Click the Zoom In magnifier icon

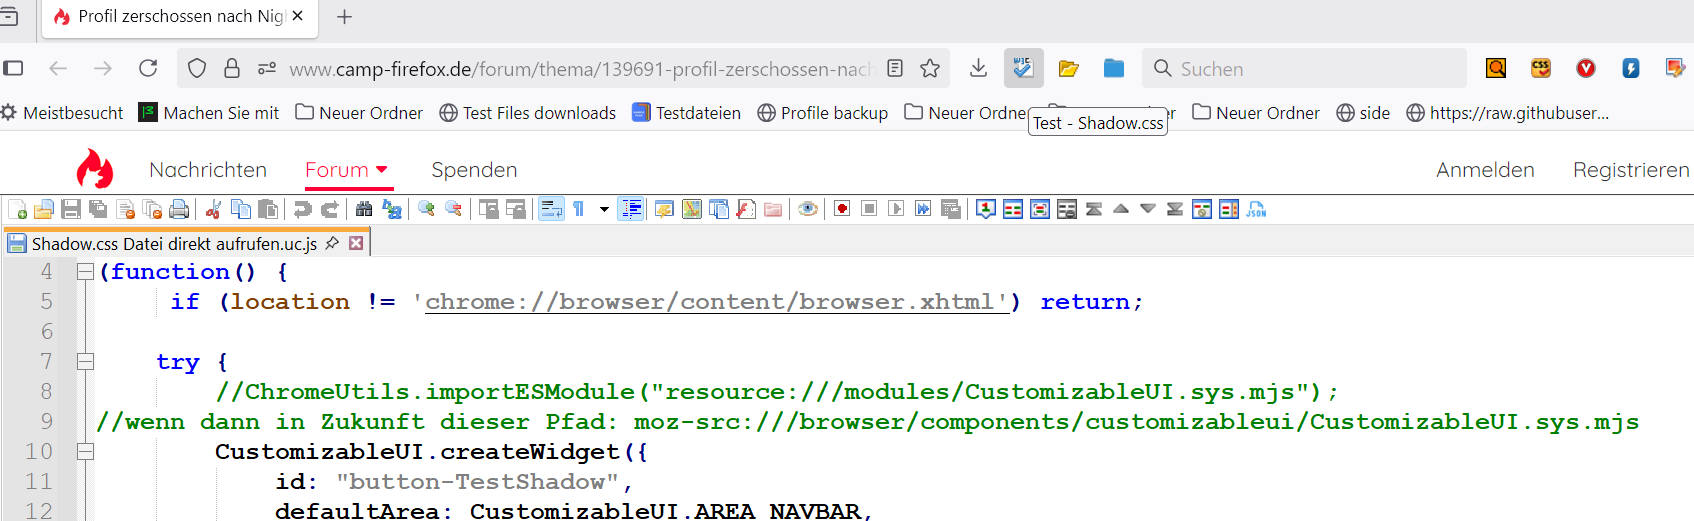pos(426,209)
